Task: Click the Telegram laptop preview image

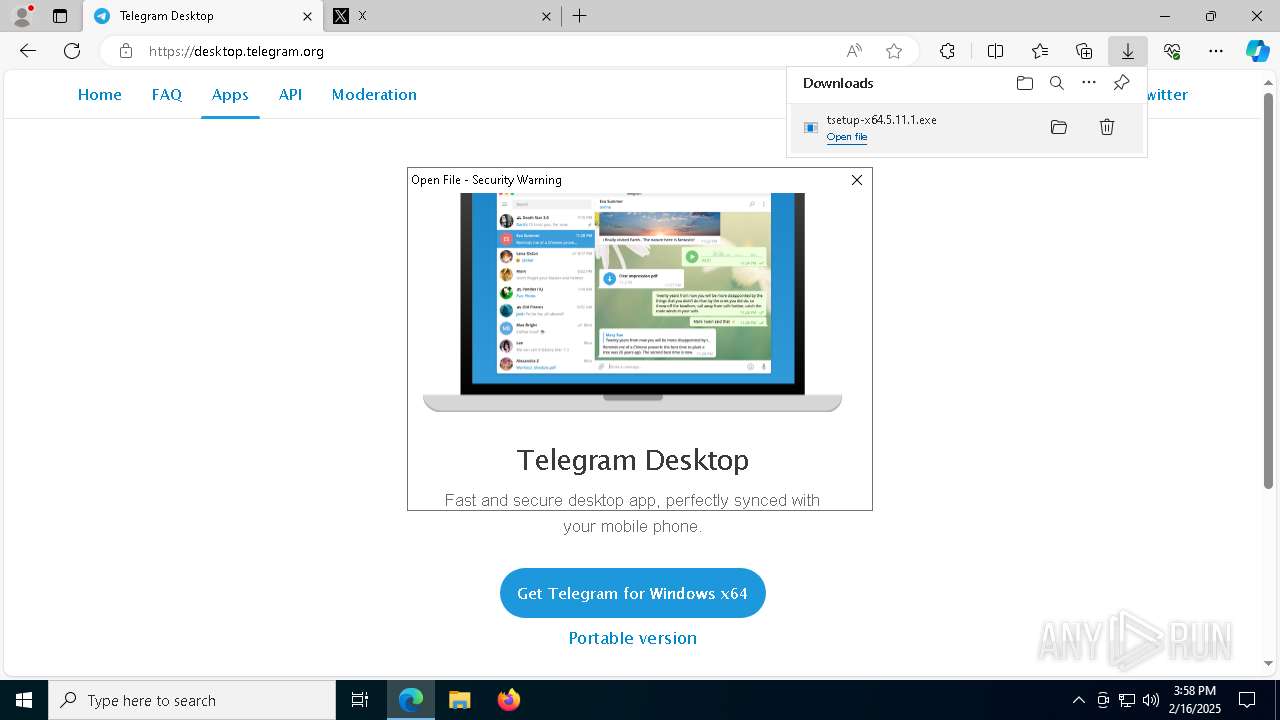Action: coord(633,301)
